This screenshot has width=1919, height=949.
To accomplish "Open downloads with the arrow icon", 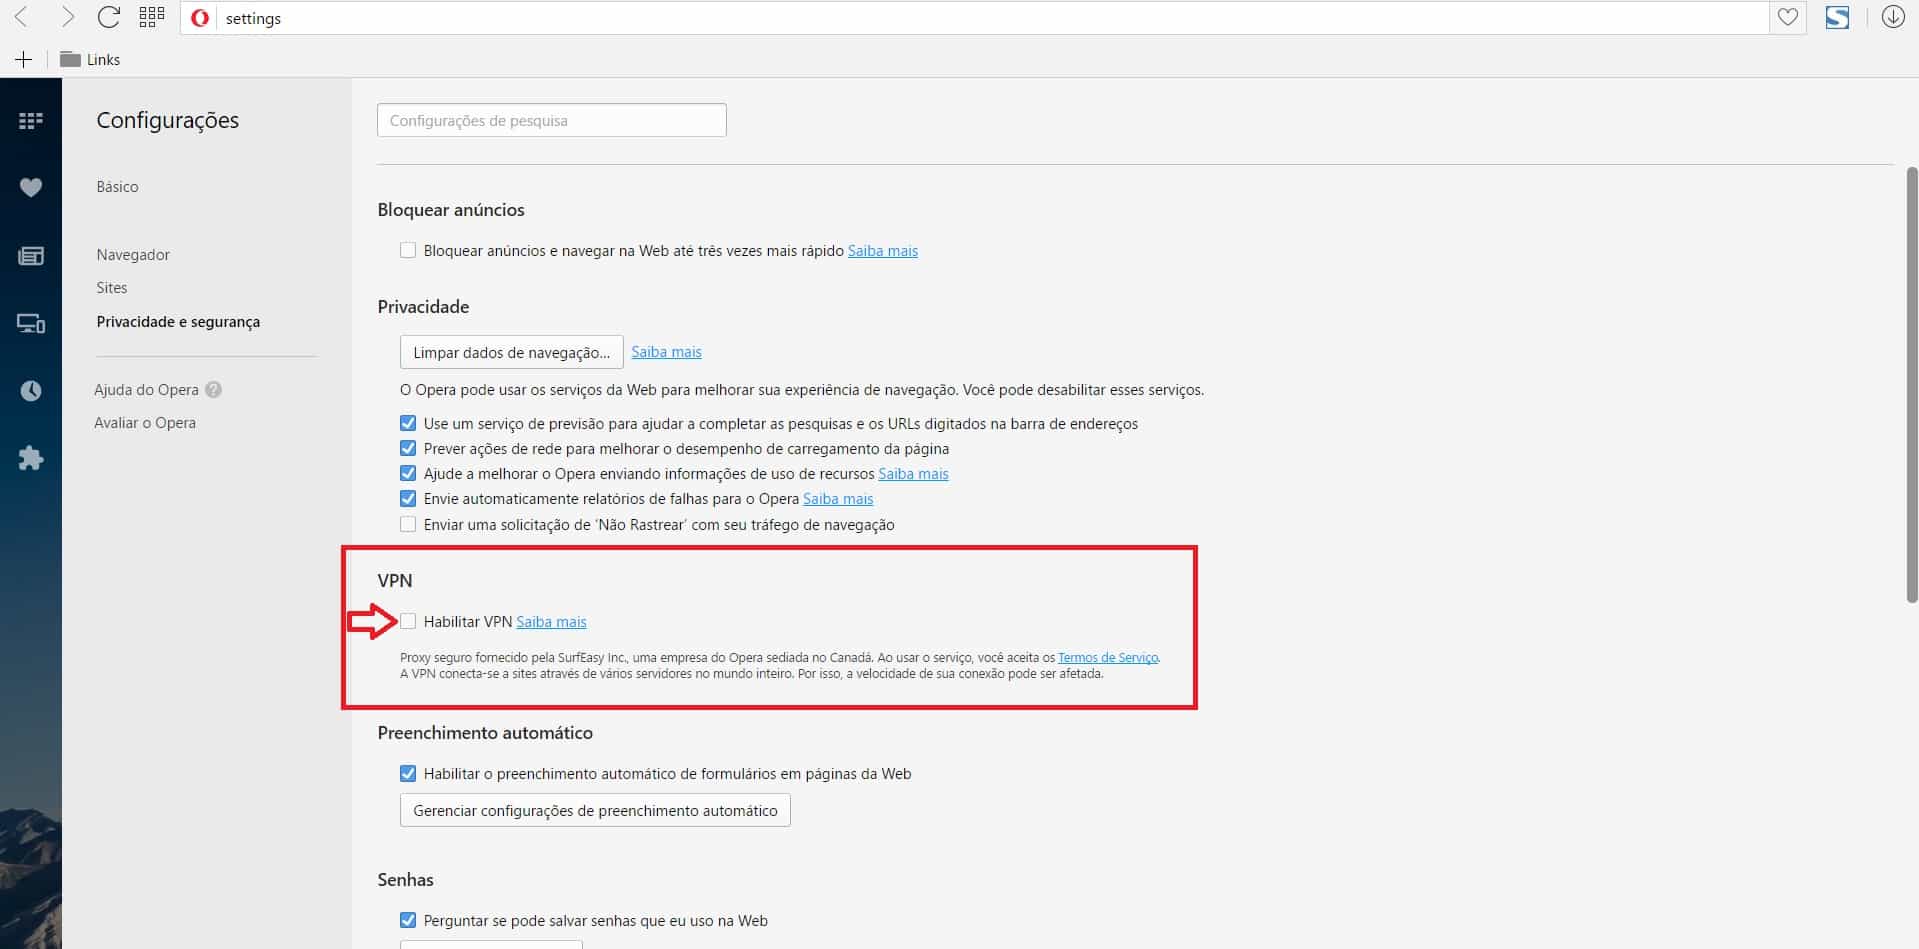I will (x=1893, y=17).
